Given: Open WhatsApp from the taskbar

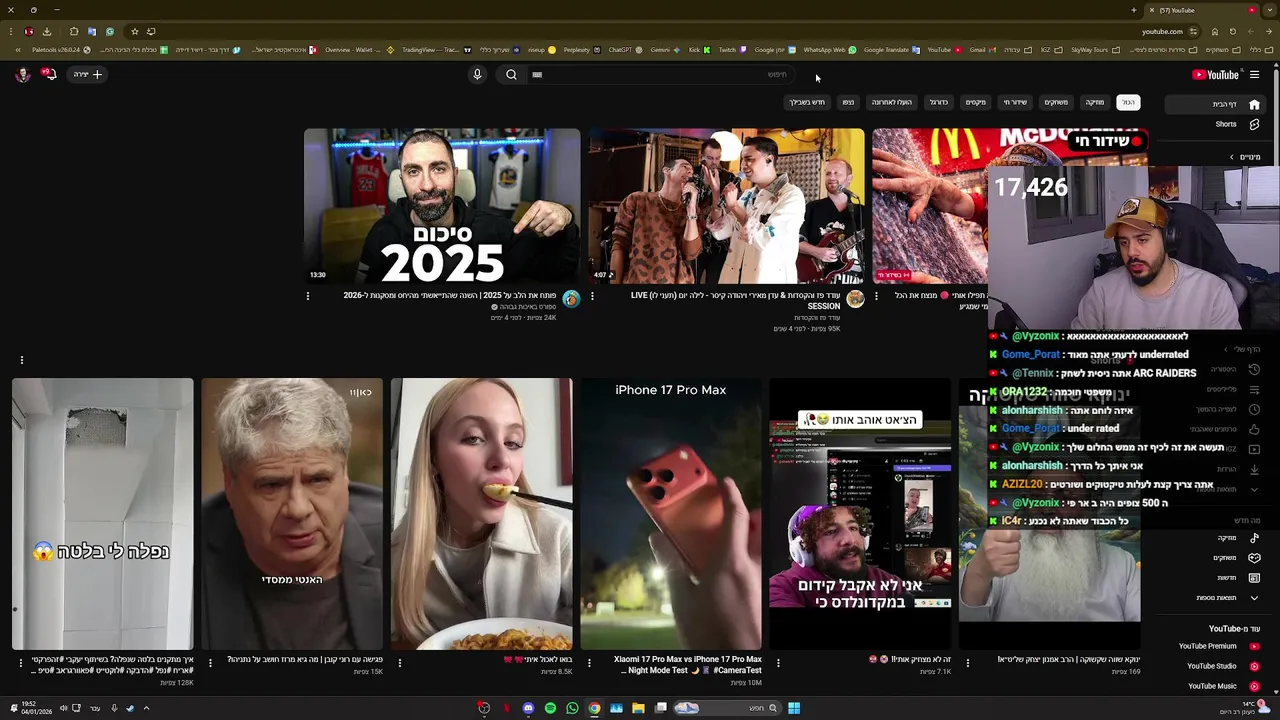Looking at the screenshot, I should coord(572,708).
